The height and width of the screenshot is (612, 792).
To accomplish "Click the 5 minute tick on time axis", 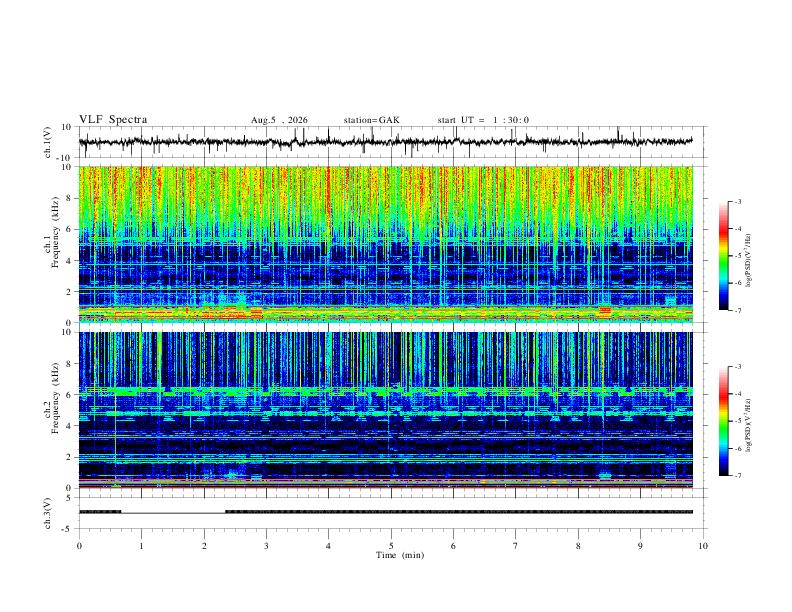I will [x=391, y=546].
